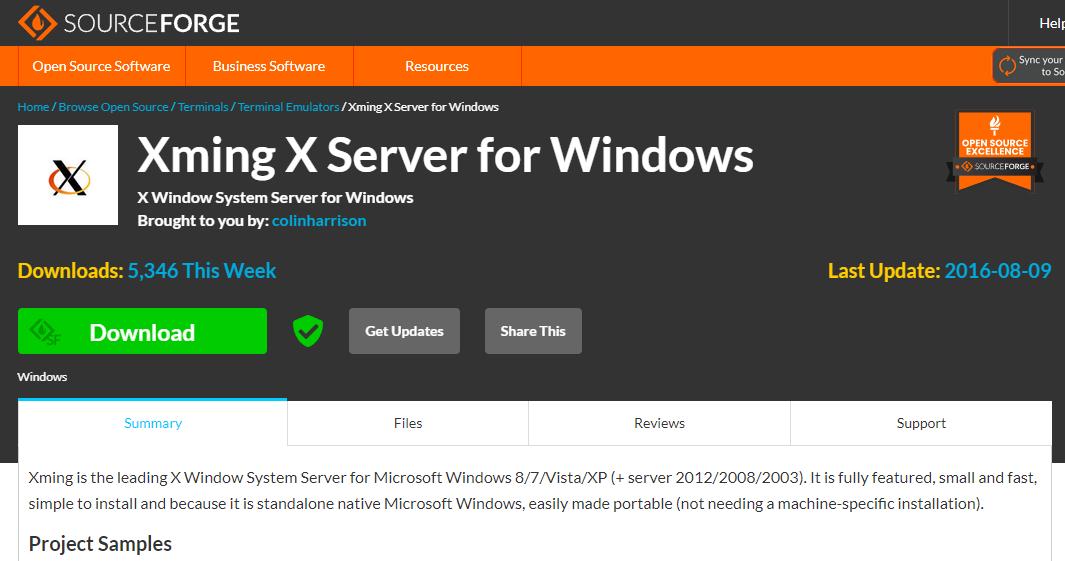This screenshot has width=1065, height=561.
Task: Open the Xming project logo image
Action: [68, 175]
